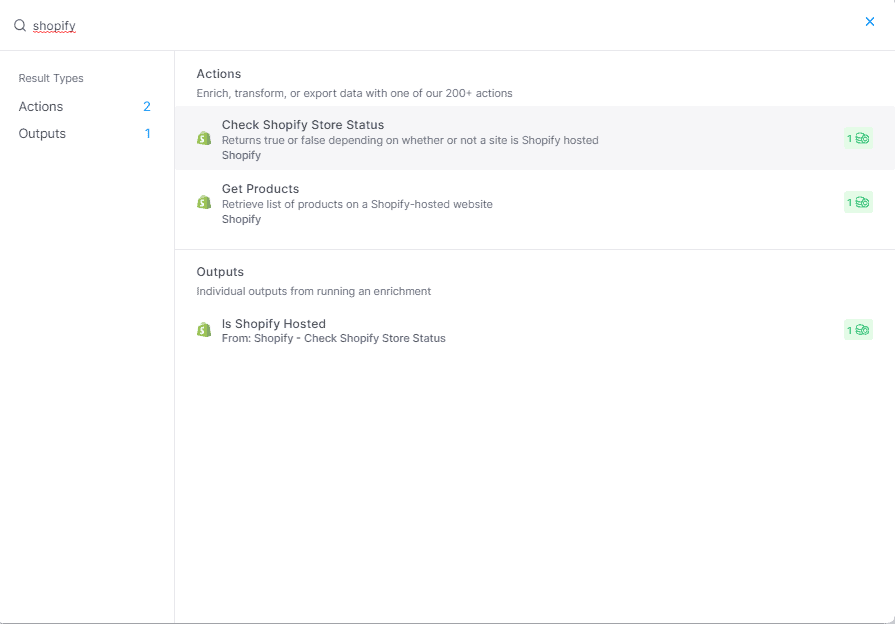This screenshot has width=895, height=624.
Task: Click 'Retrieve list of products' description text
Action: point(357,204)
